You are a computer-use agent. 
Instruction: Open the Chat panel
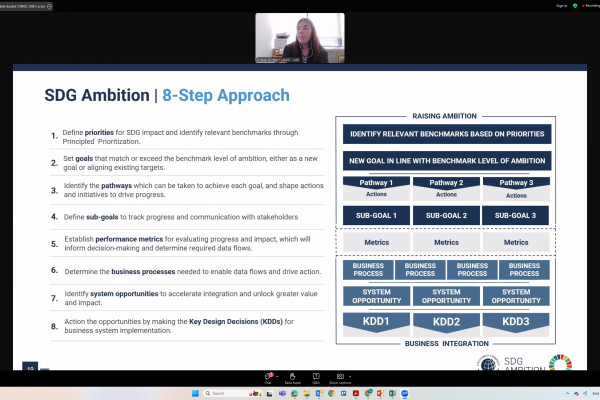coord(267,377)
